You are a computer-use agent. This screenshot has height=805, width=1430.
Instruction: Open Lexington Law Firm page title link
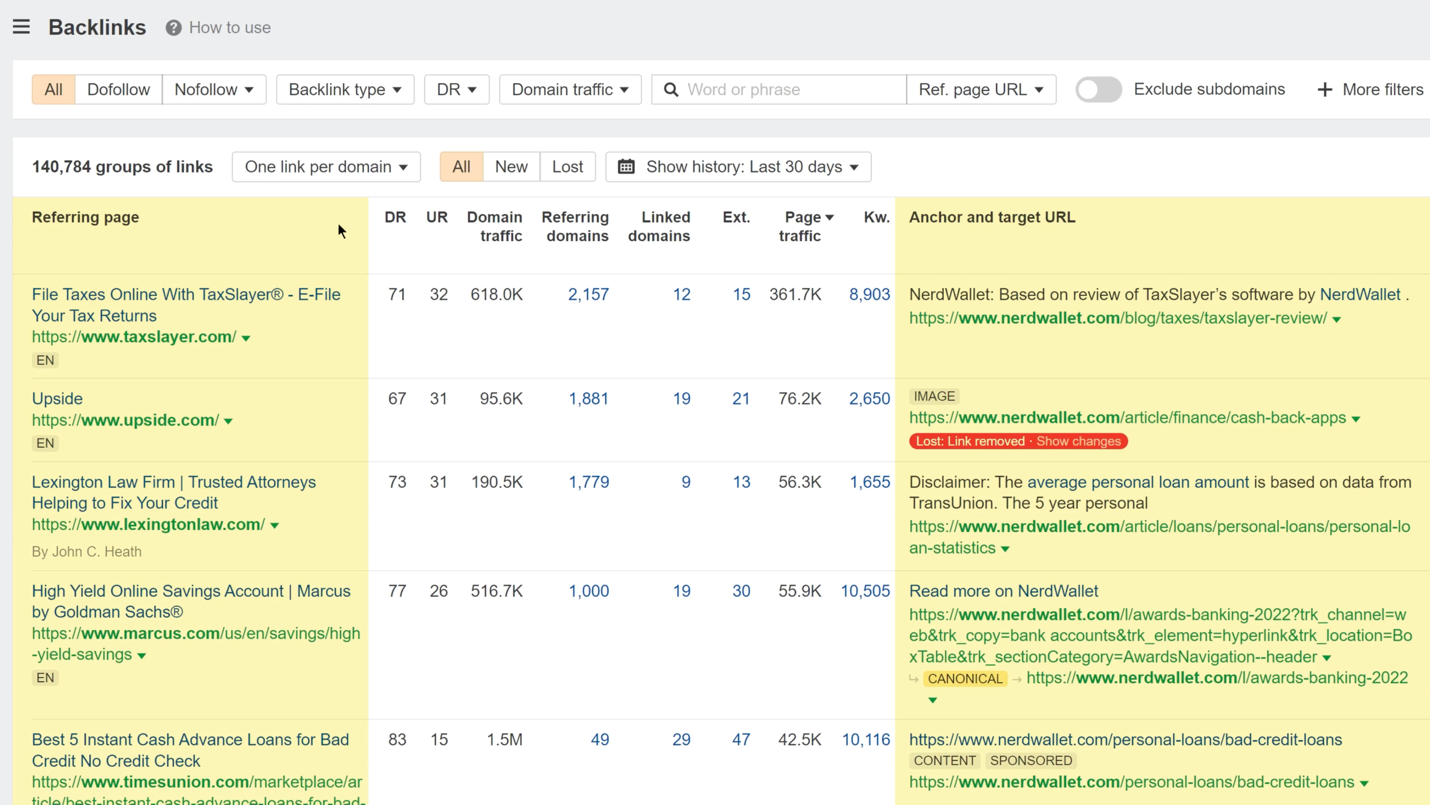(174, 493)
